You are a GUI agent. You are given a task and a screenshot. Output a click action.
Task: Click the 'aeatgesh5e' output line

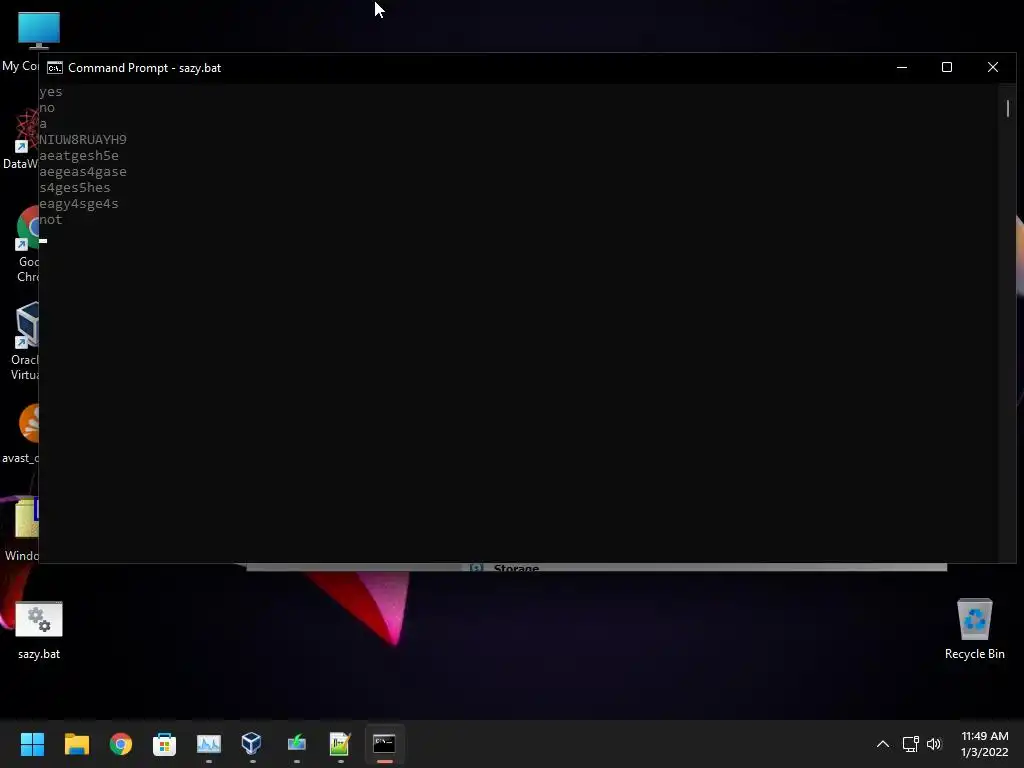(x=79, y=155)
